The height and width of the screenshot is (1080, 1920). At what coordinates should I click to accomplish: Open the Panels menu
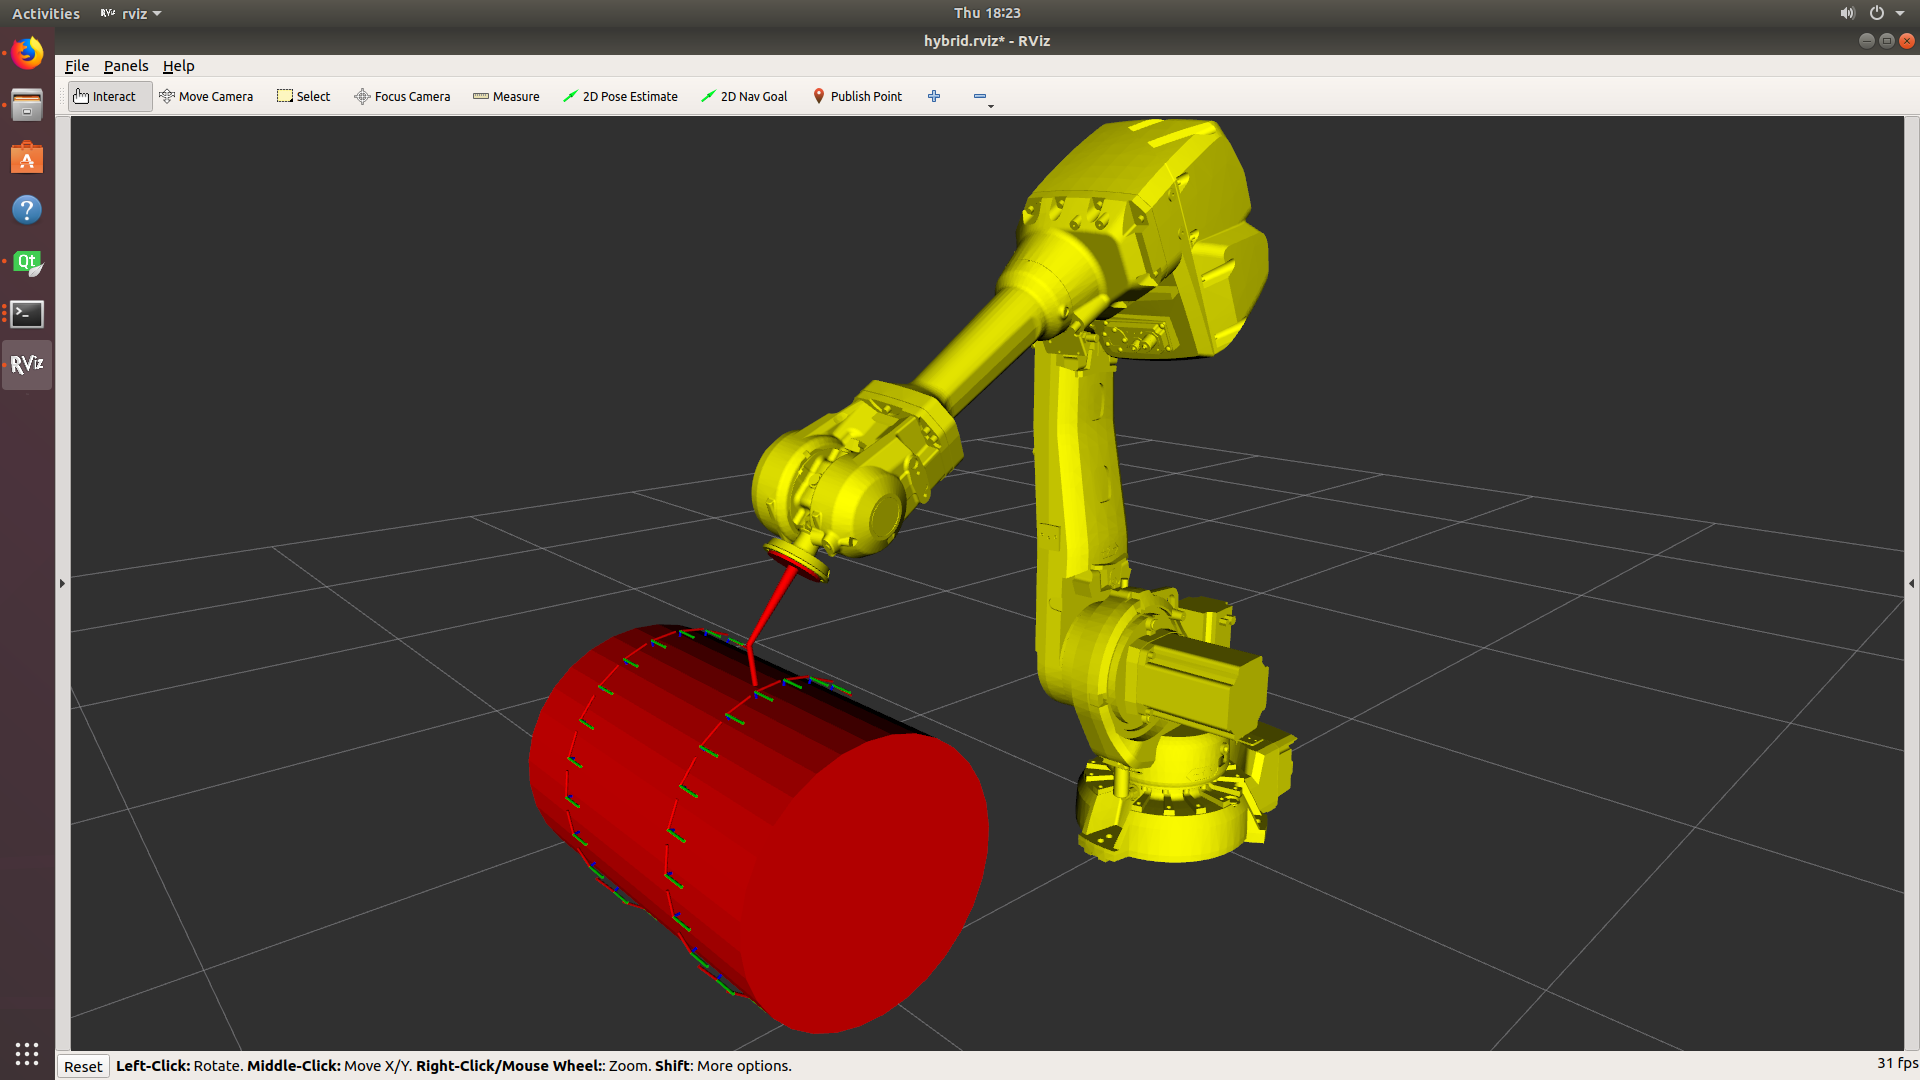click(x=126, y=66)
